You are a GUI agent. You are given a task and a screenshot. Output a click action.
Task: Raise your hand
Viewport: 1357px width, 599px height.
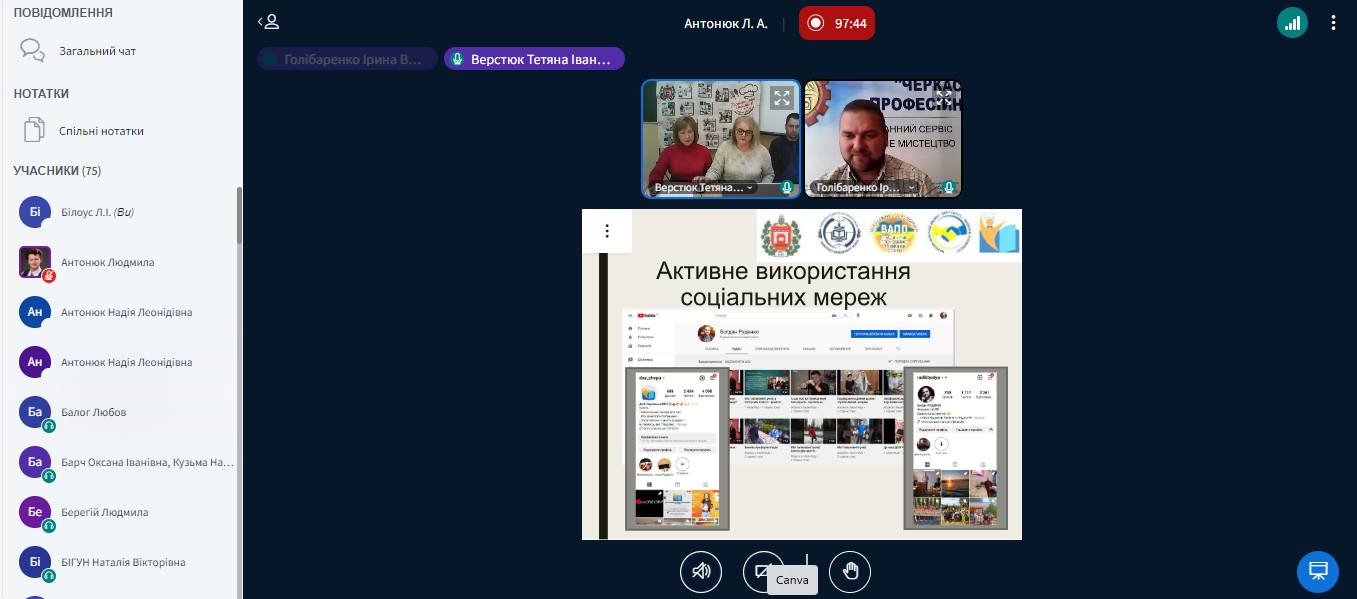[x=850, y=572]
